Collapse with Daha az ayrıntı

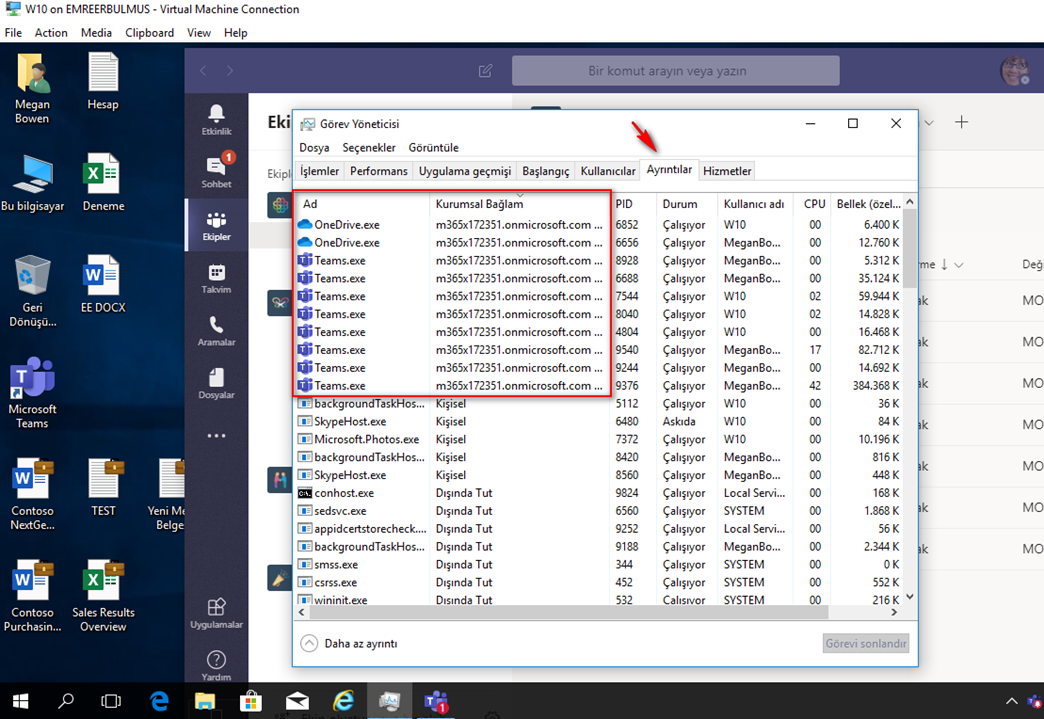click(349, 644)
